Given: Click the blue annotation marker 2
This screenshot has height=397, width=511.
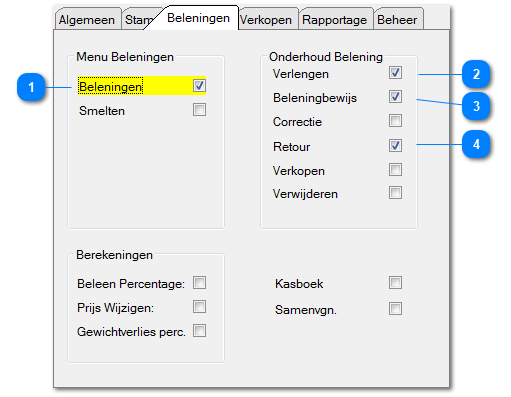Looking at the screenshot, I should click(476, 74).
